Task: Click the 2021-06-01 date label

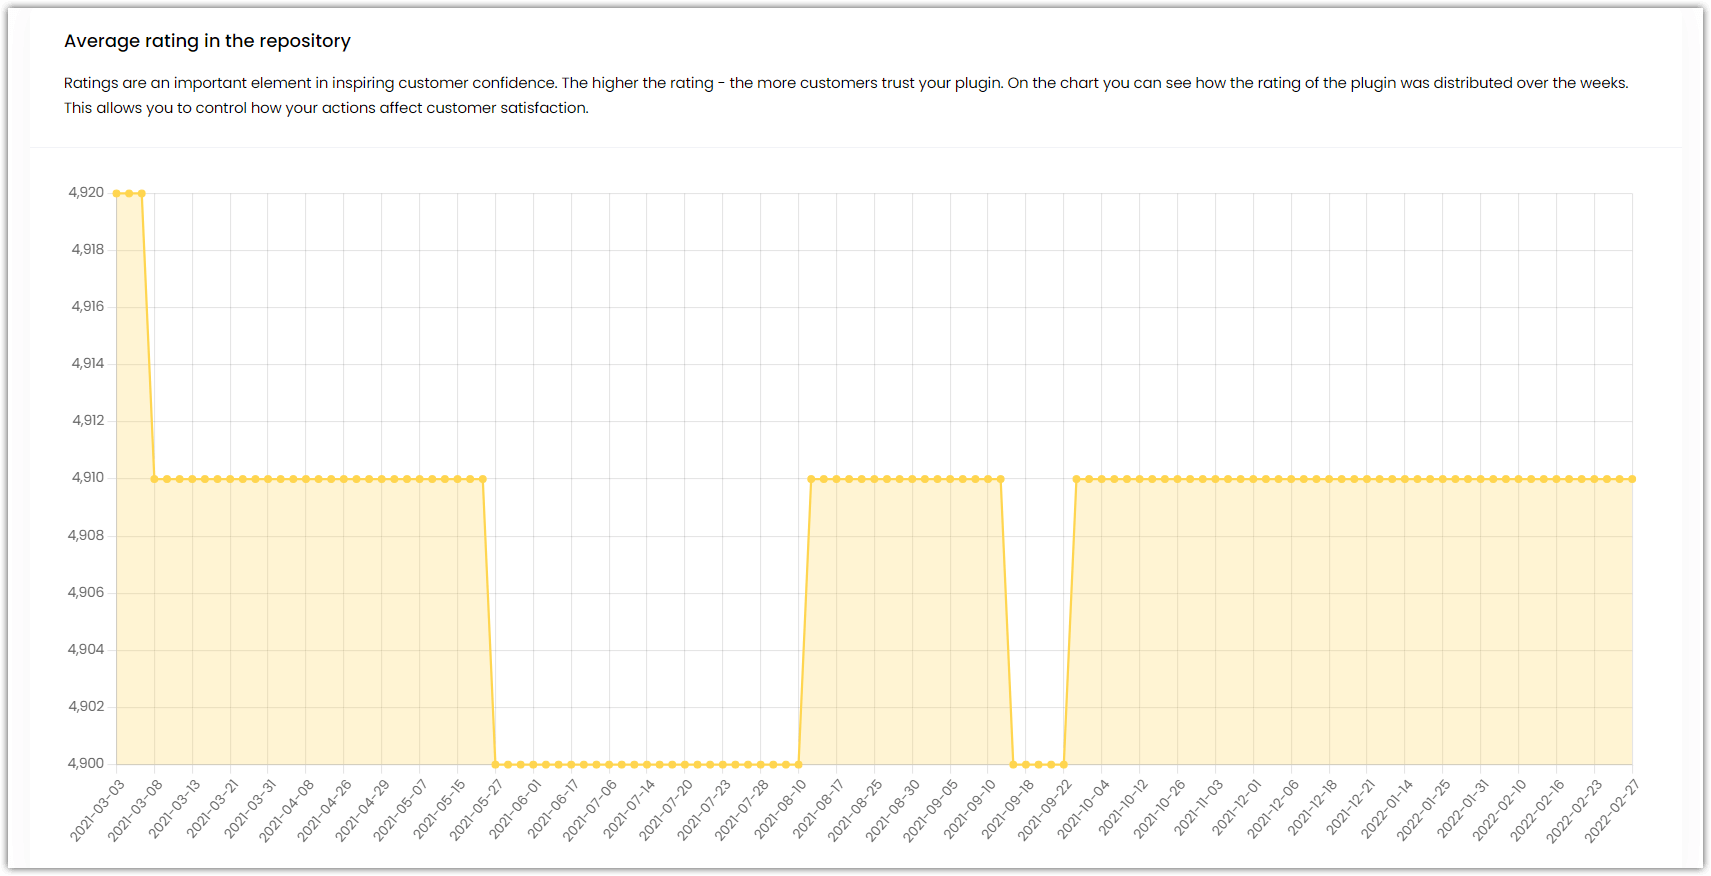Action: tap(515, 811)
